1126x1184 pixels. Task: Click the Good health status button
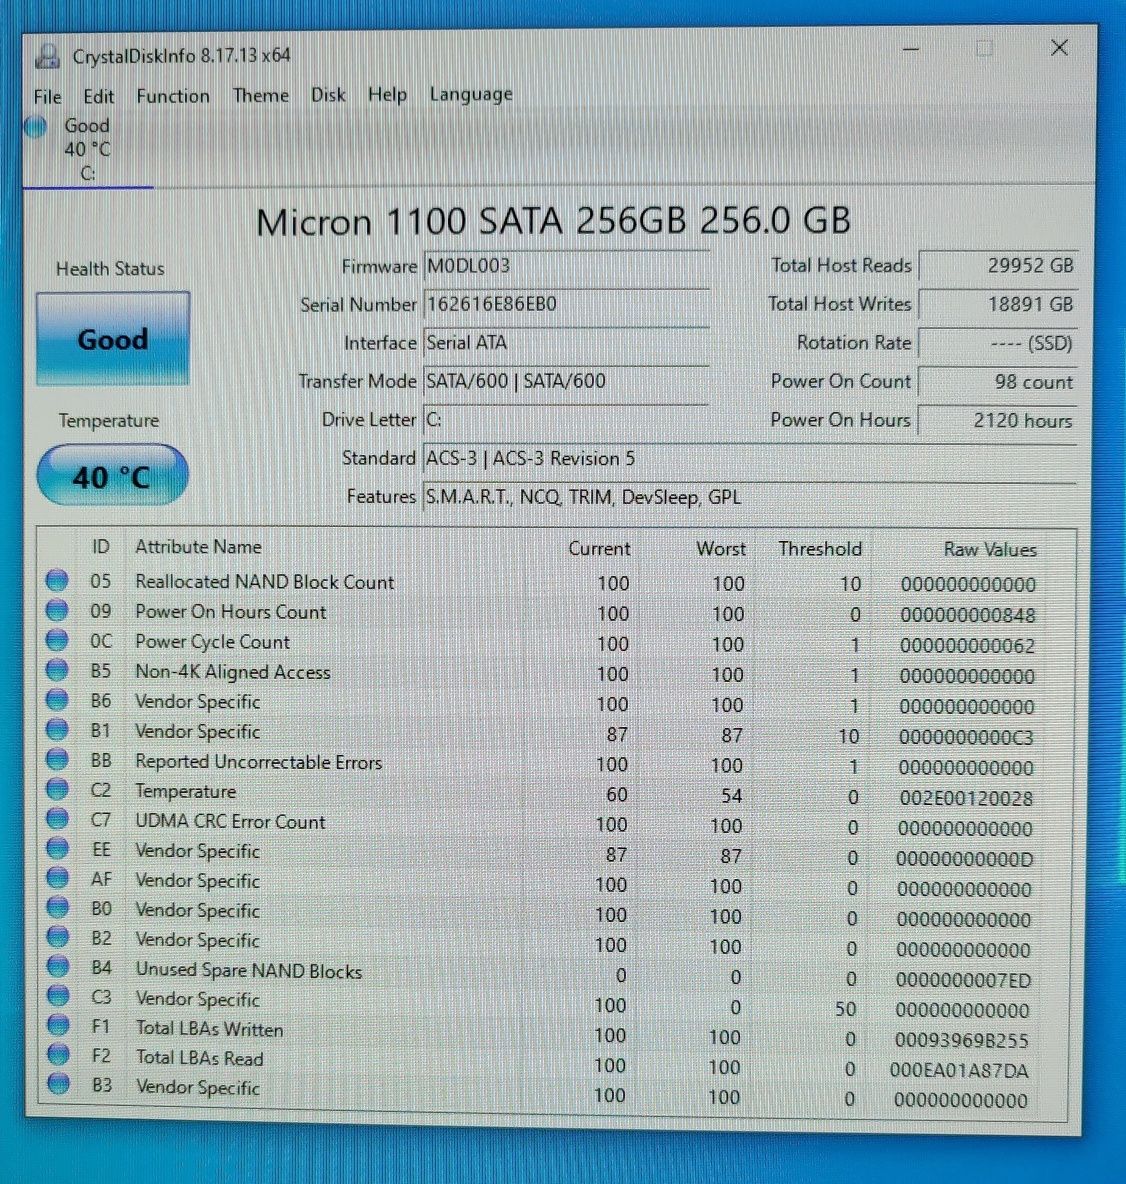click(x=113, y=339)
